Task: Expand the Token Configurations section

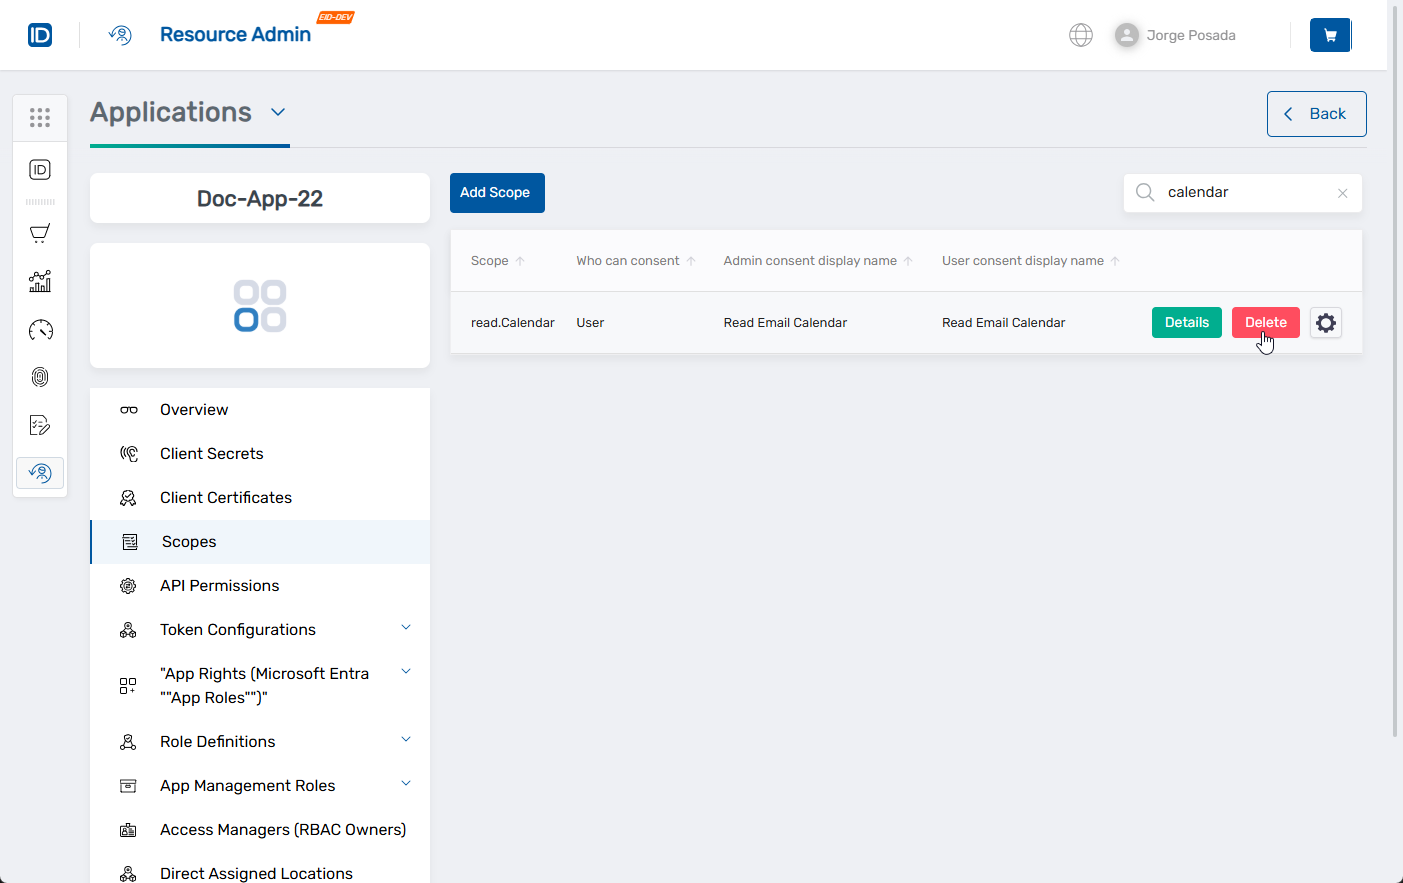Action: click(x=406, y=628)
